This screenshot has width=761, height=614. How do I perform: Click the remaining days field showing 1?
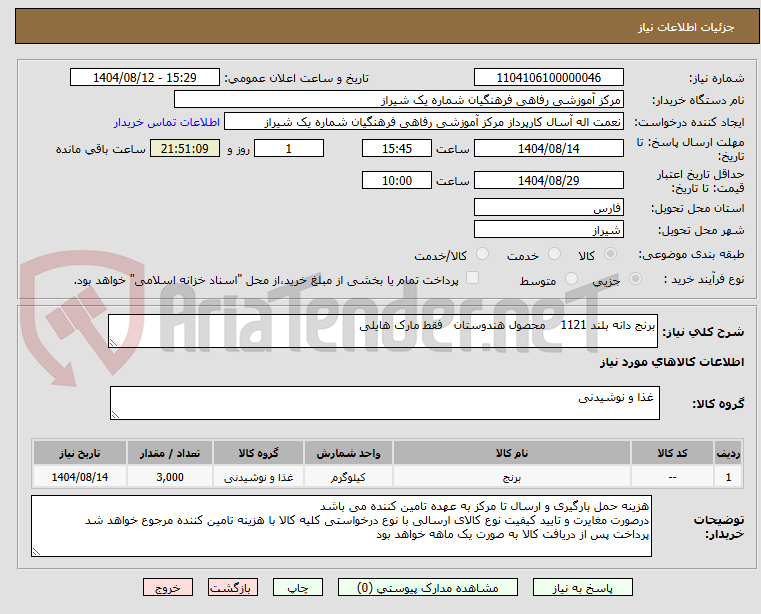click(x=289, y=149)
